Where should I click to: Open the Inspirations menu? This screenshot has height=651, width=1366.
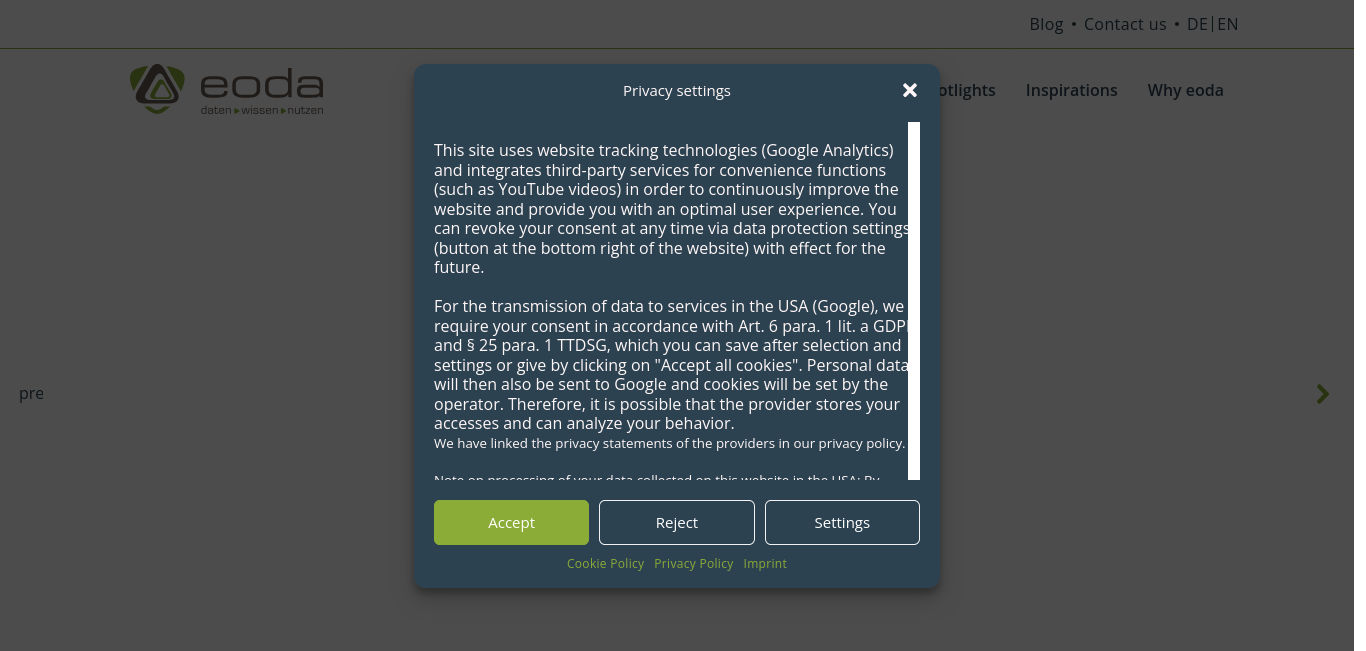(x=1071, y=90)
